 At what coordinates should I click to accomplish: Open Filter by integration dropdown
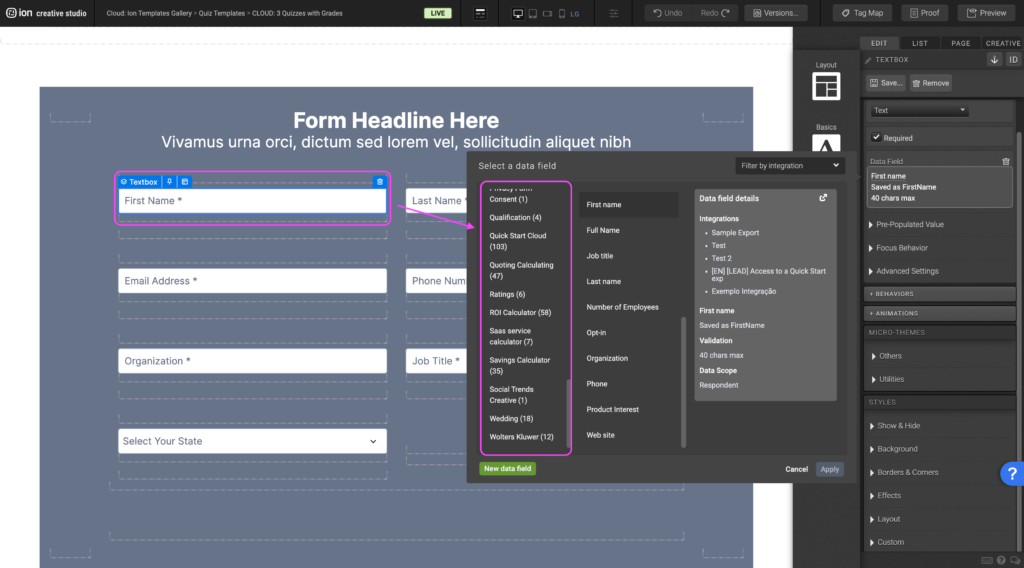789,166
